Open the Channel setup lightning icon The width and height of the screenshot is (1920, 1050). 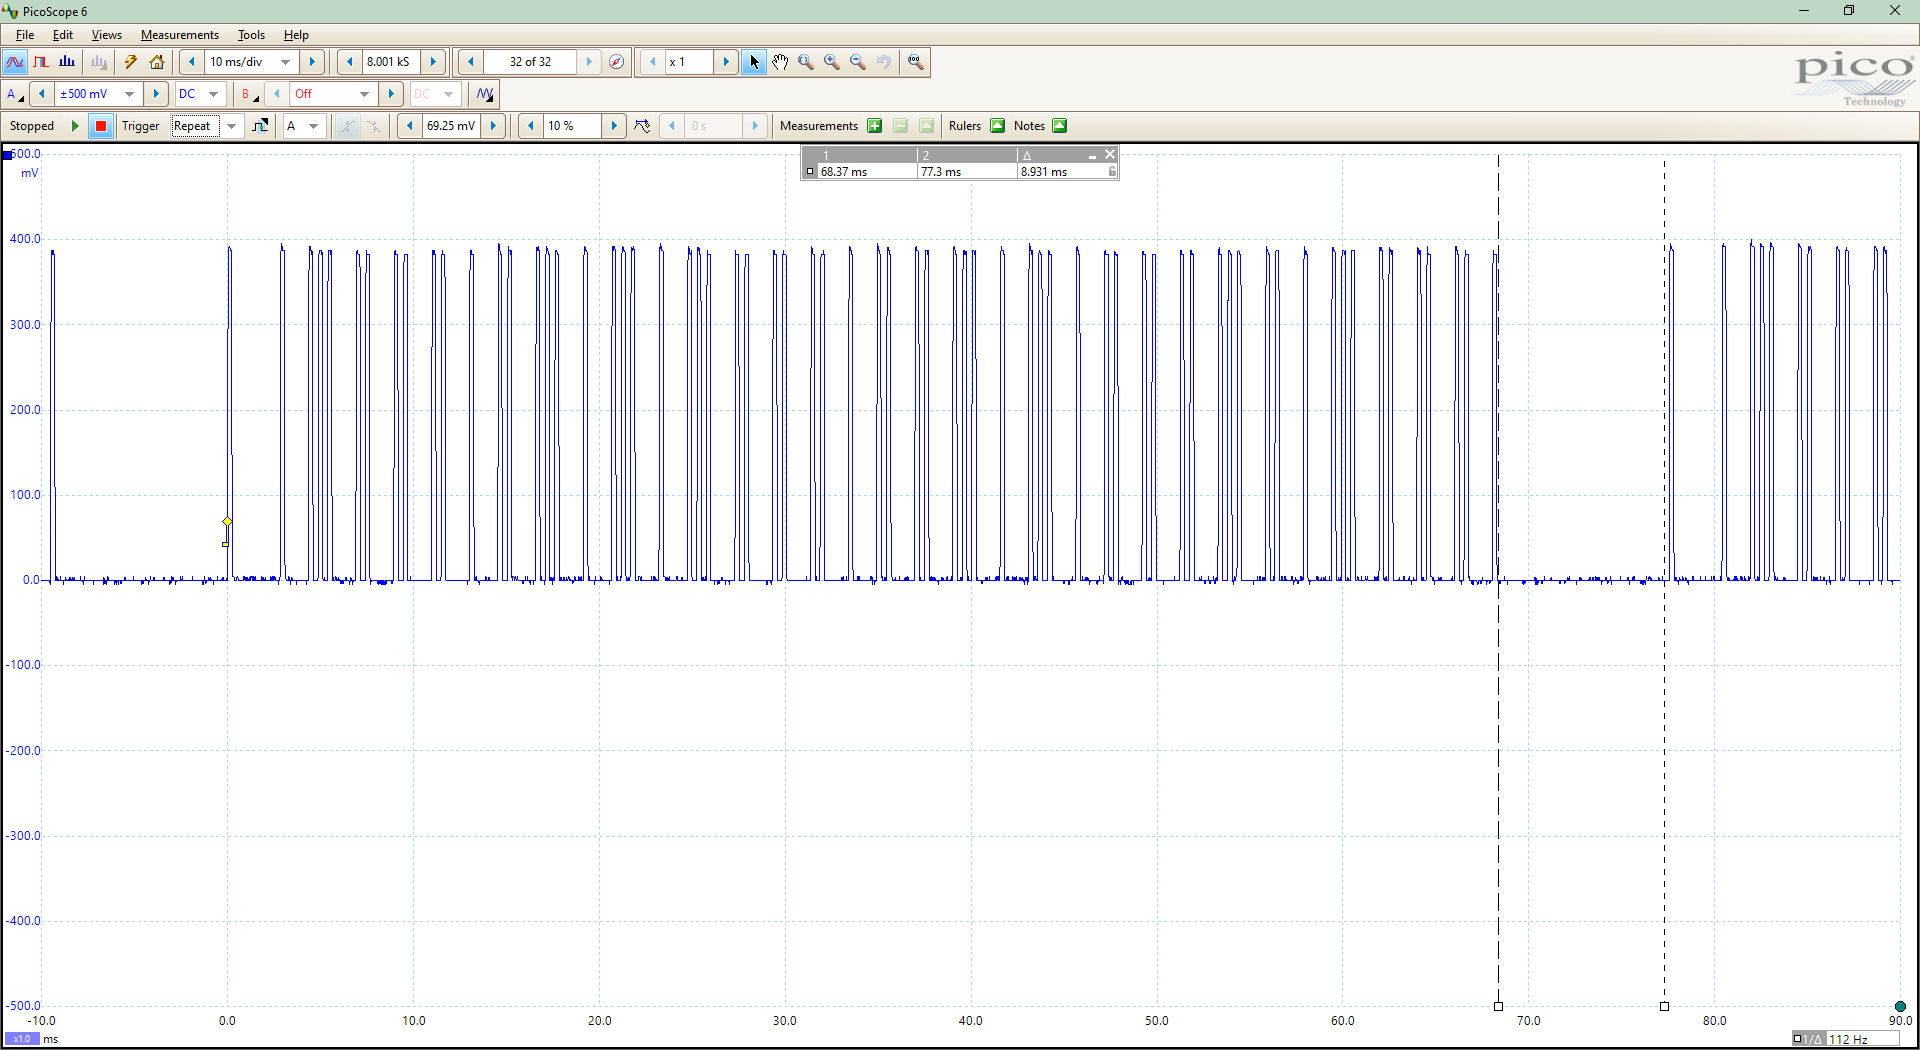click(x=130, y=62)
